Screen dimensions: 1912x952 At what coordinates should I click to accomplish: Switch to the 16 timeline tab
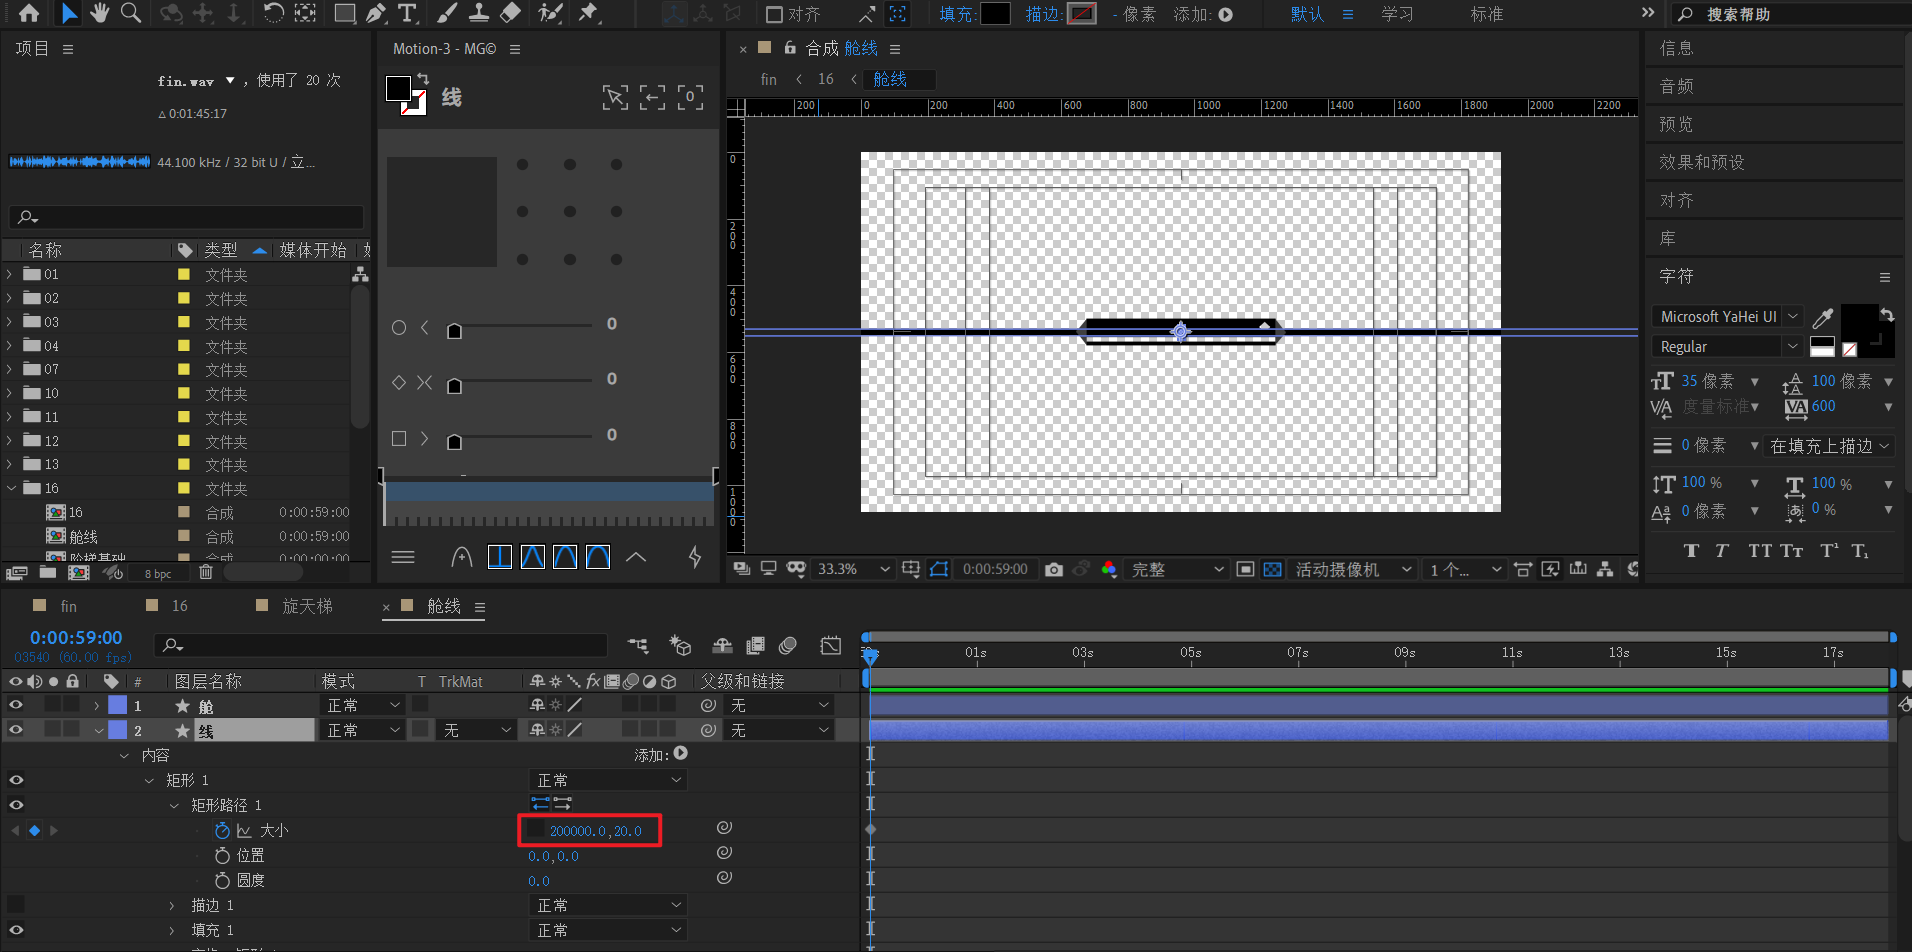pyautogui.click(x=180, y=606)
